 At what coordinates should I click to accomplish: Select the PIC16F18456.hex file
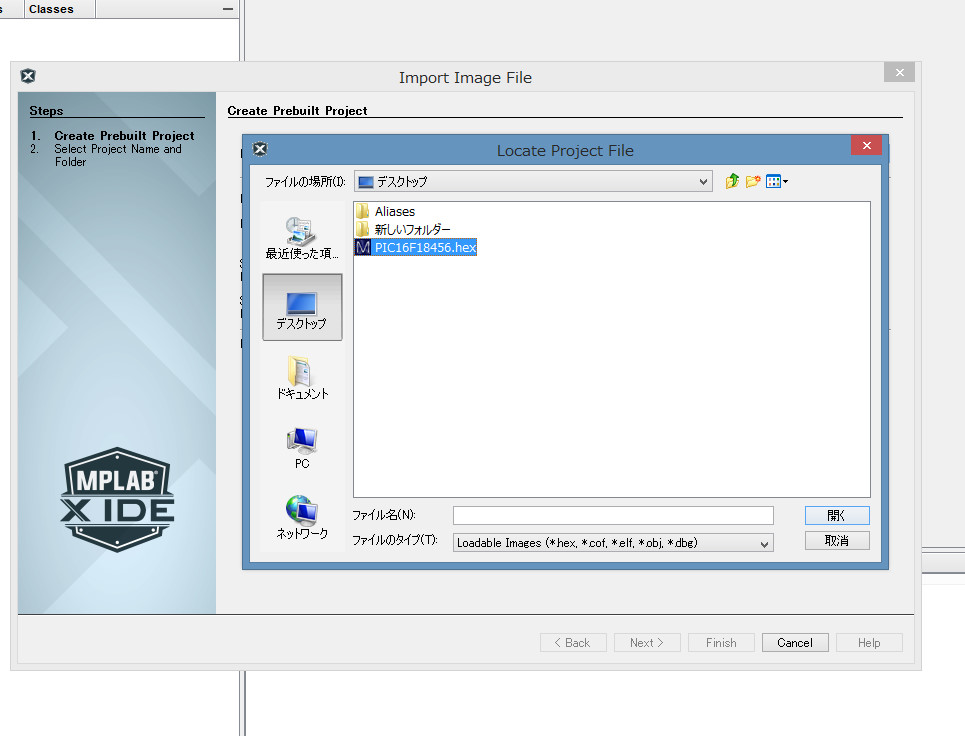click(415, 247)
